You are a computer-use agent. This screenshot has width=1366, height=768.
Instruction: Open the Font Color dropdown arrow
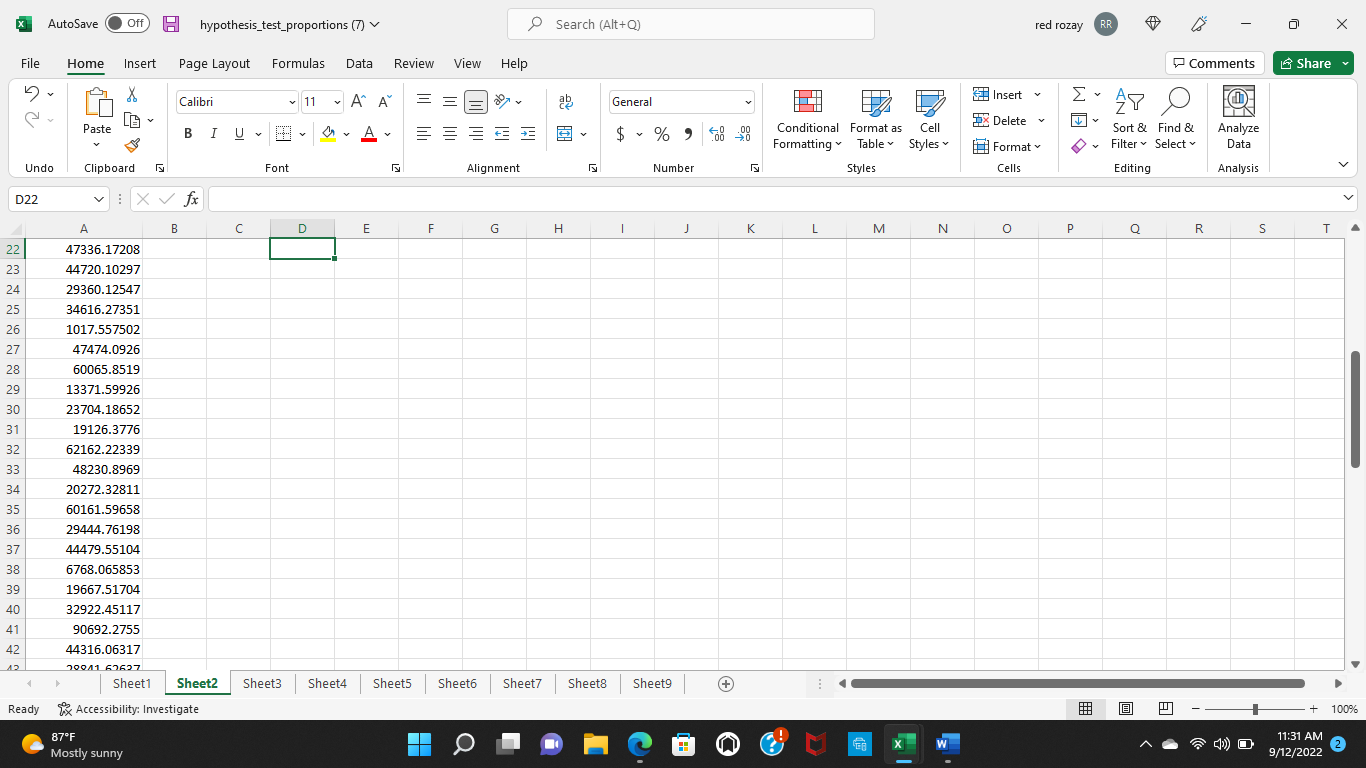(x=387, y=134)
